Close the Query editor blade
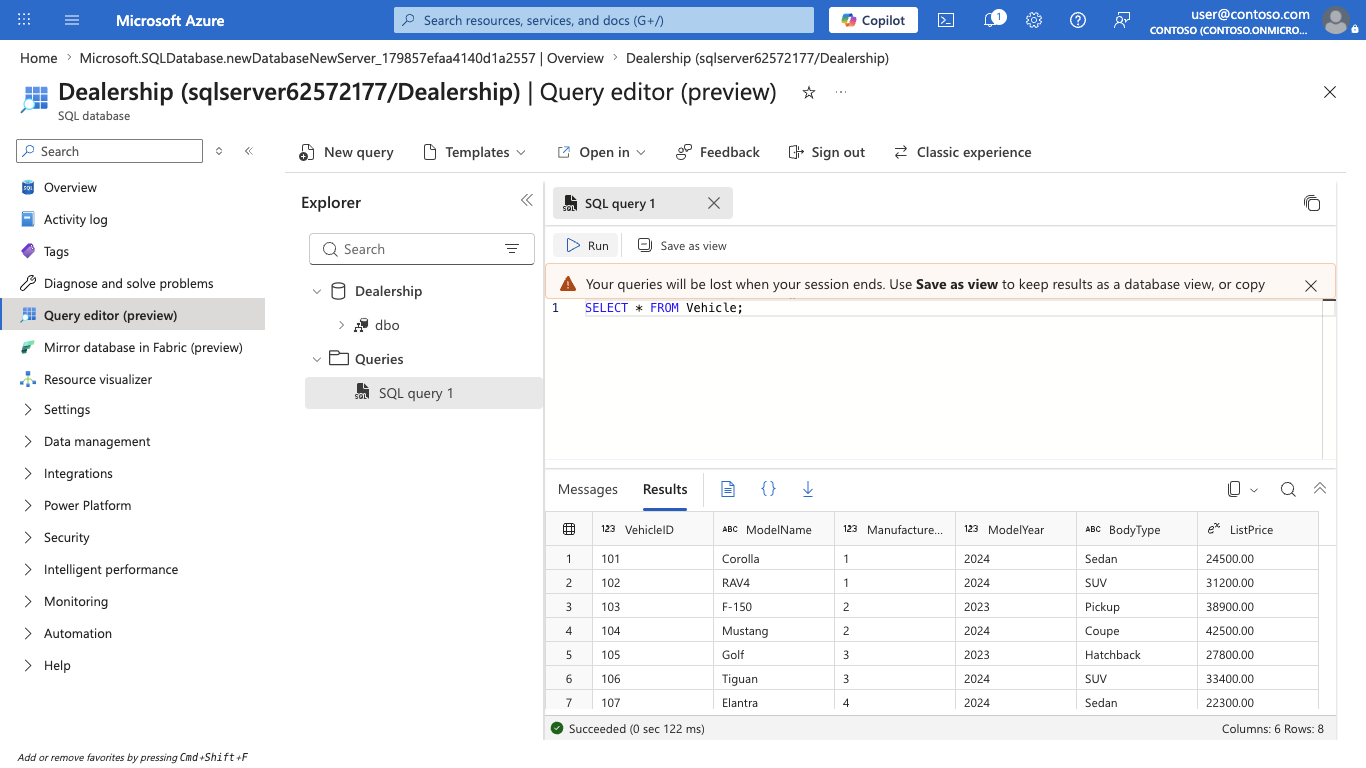1366x768 pixels. pyautogui.click(x=1330, y=92)
